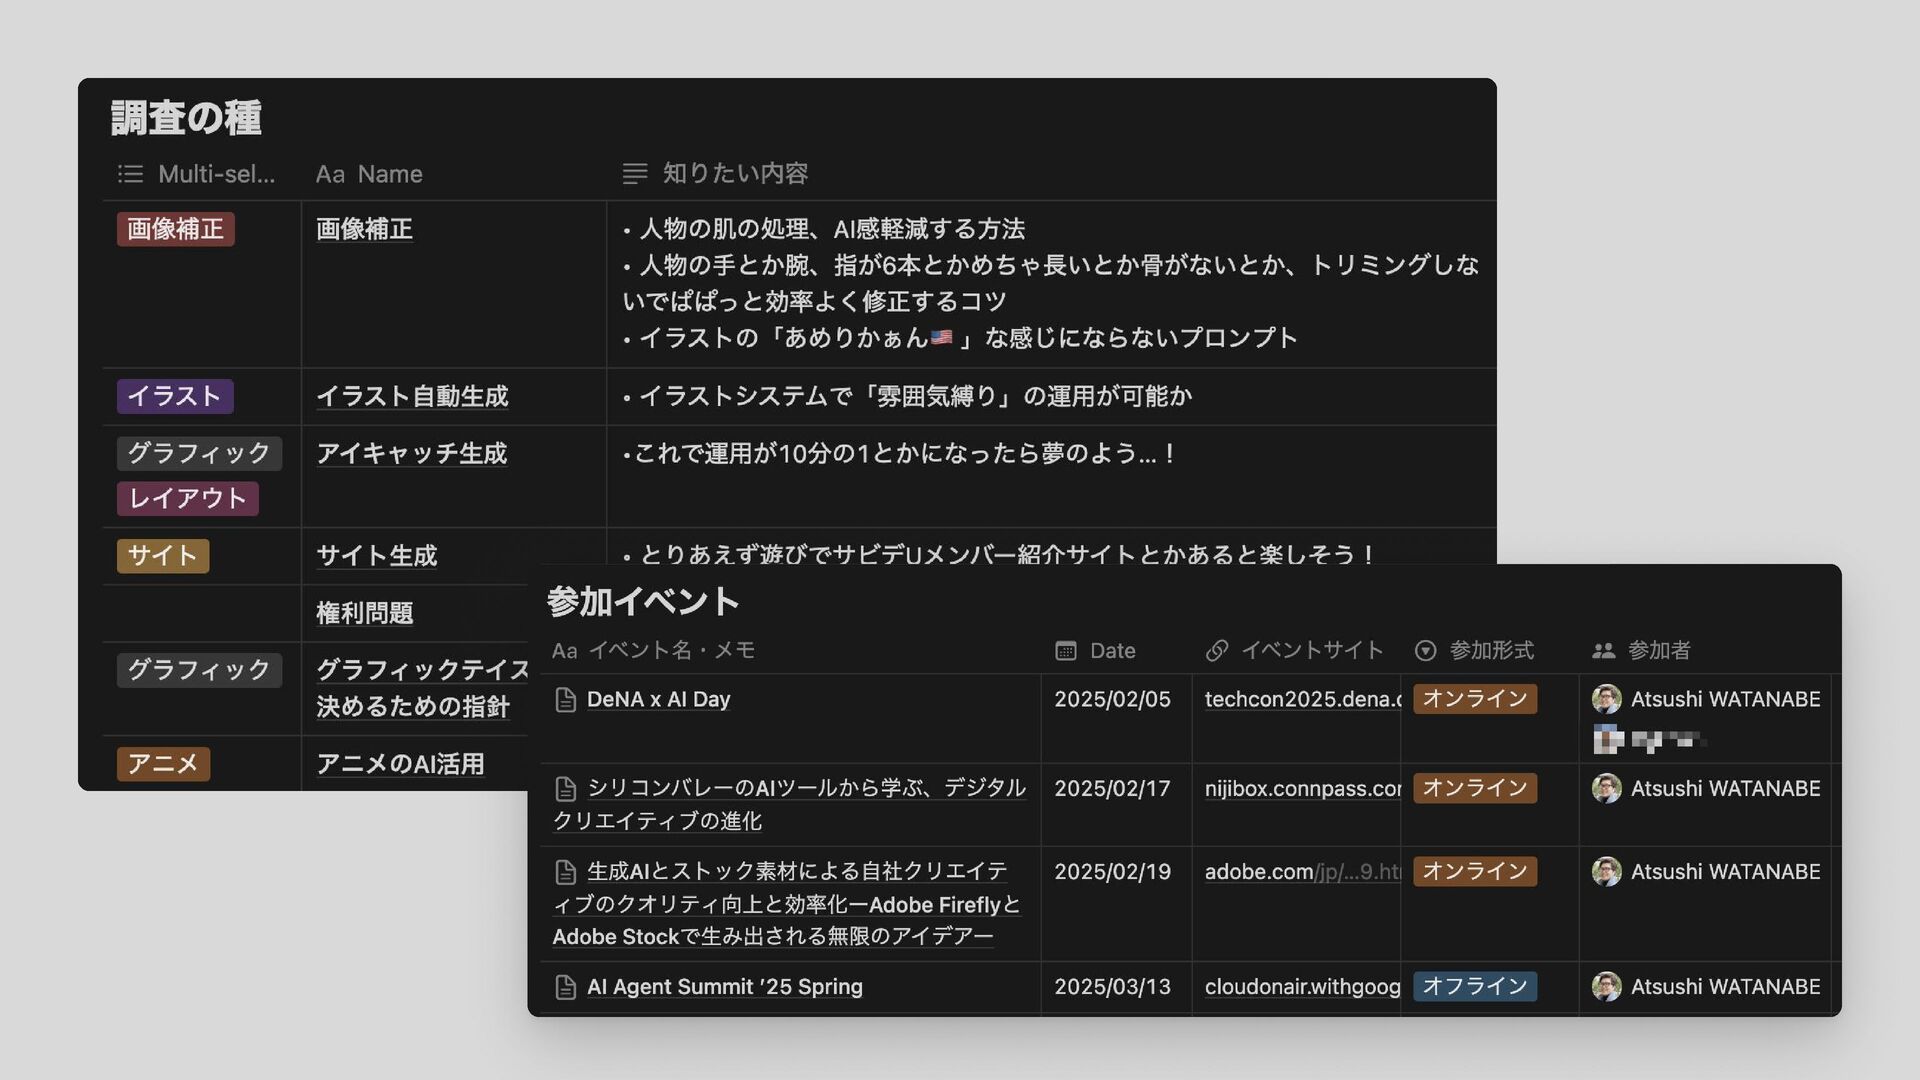Open the アイキャッチ生成 entry

[x=411, y=453]
